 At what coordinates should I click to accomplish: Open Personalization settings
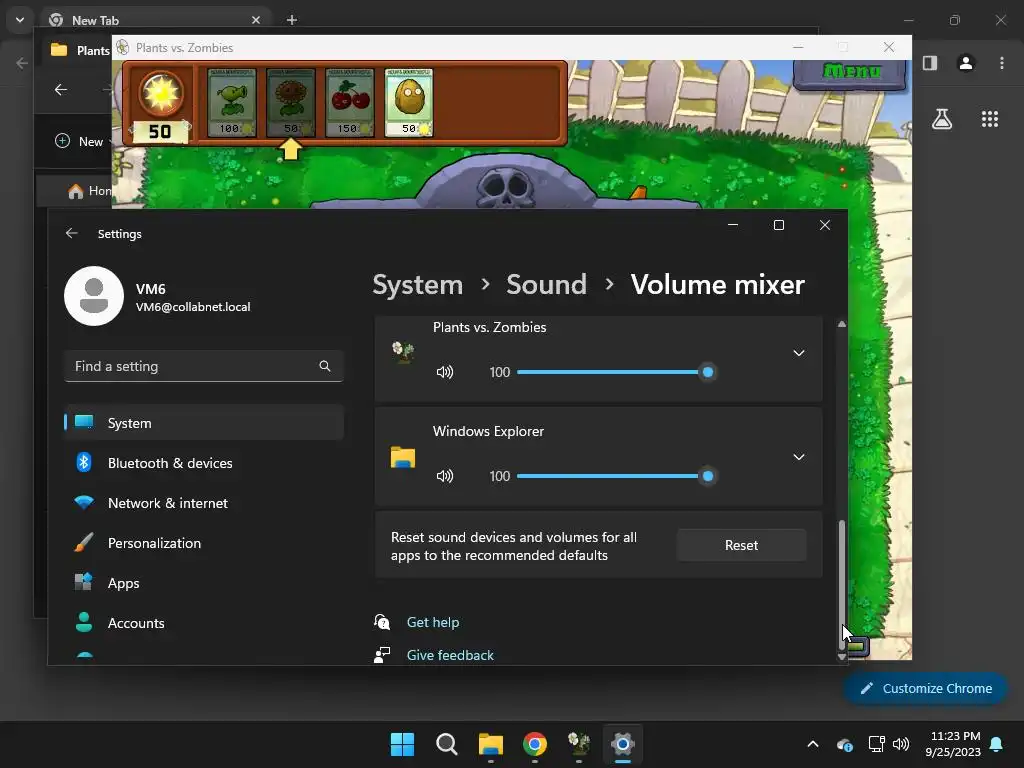pyautogui.click(x=204, y=543)
